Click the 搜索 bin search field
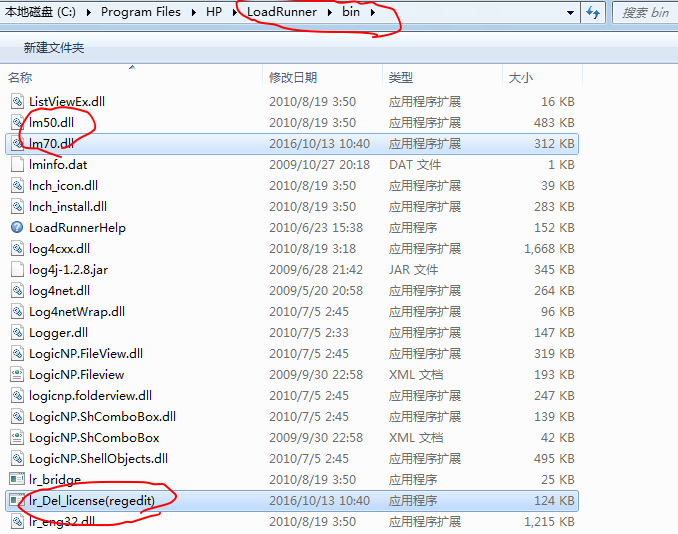Image resolution: width=678 pixels, height=534 pixels. [646, 13]
